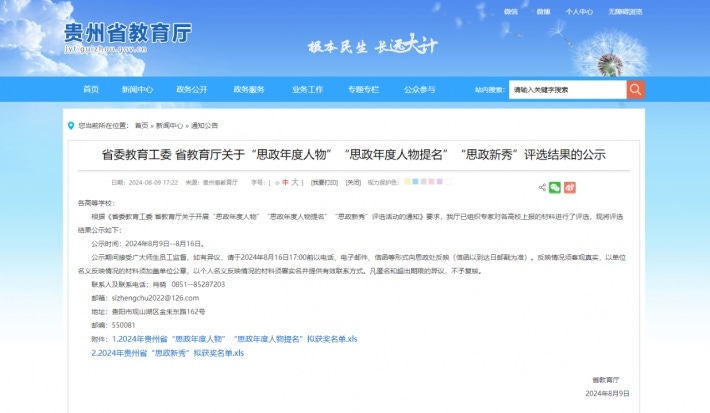The height and width of the screenshot is (413, 710).
Task: Click the 各高等学校 salutation text
Action: point(96,203)
